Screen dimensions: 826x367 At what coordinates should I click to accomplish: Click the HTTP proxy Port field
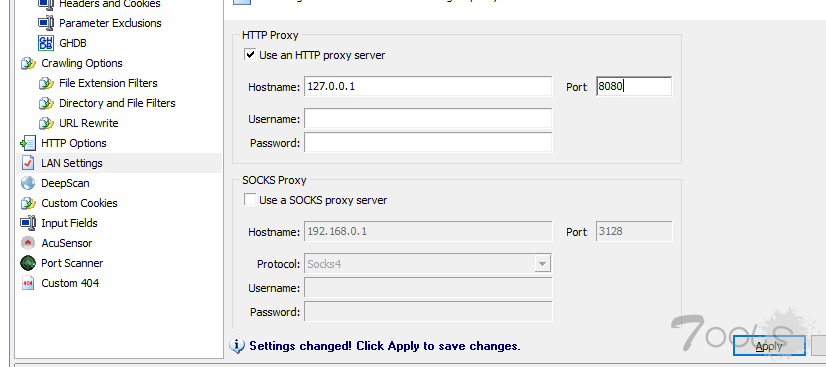click(634, 86)
